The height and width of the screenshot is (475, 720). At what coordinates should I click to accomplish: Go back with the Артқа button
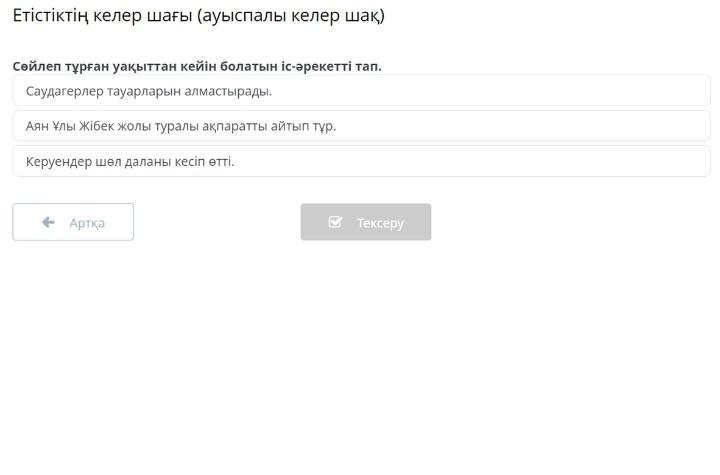73,222
